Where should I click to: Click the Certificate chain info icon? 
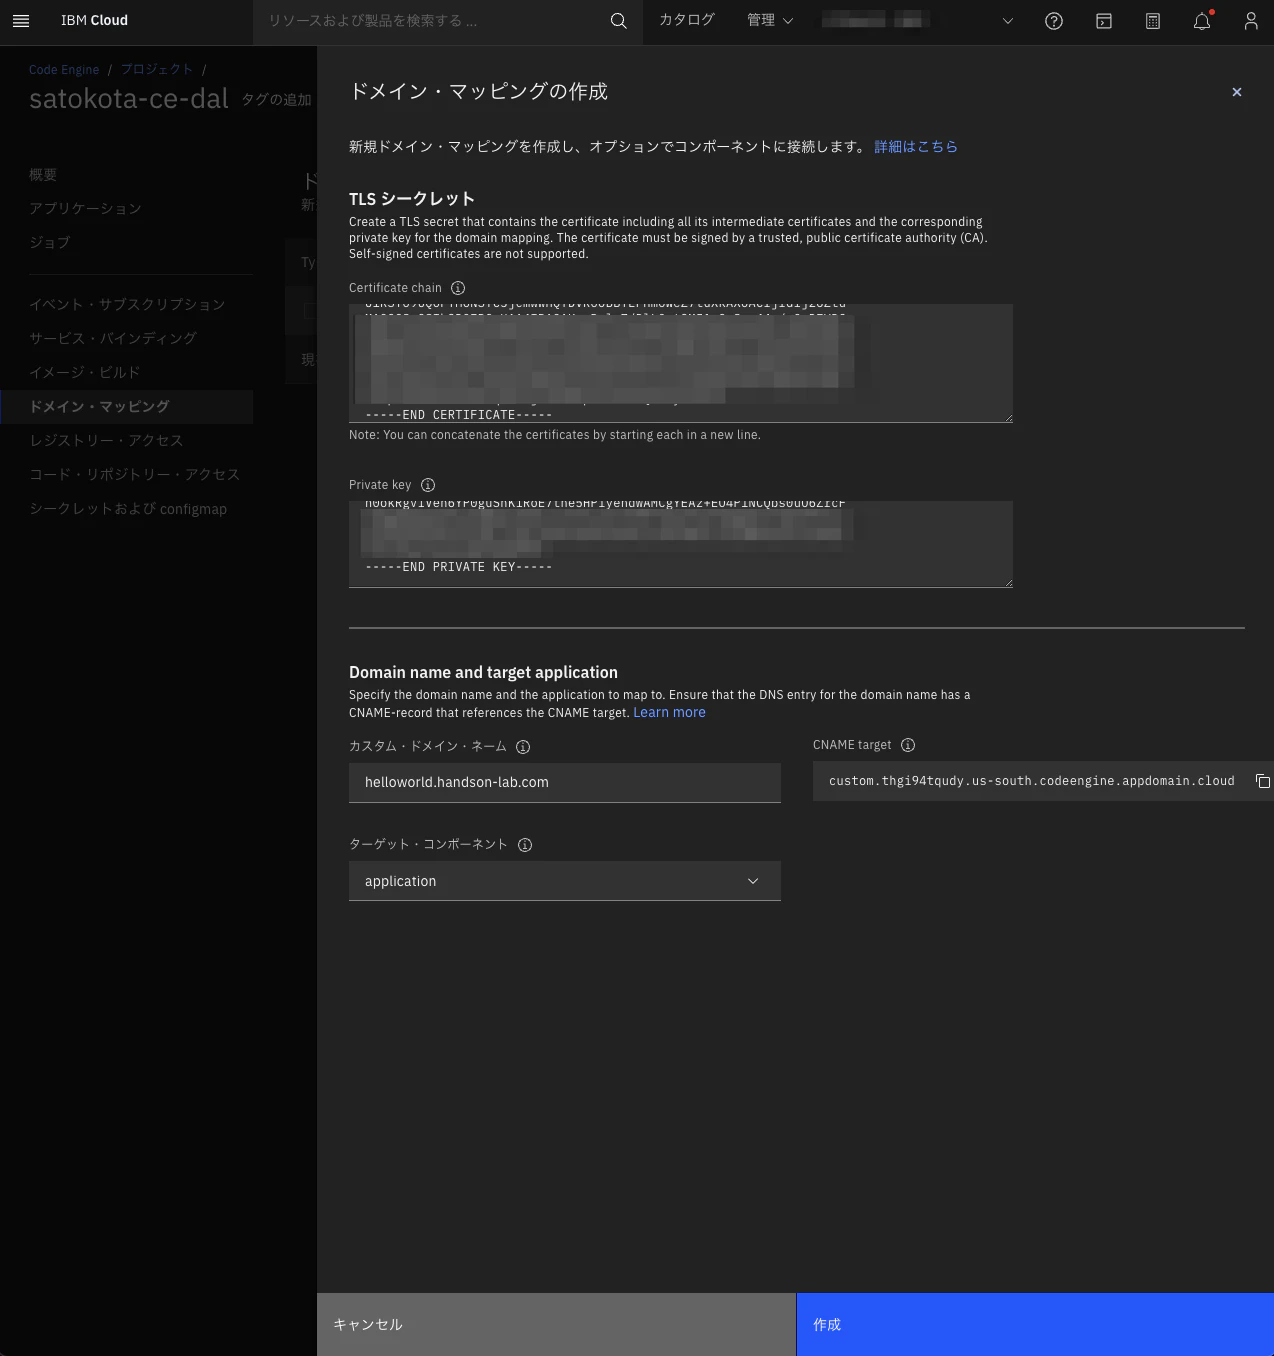pyautogui.click(x=458, y=288)
